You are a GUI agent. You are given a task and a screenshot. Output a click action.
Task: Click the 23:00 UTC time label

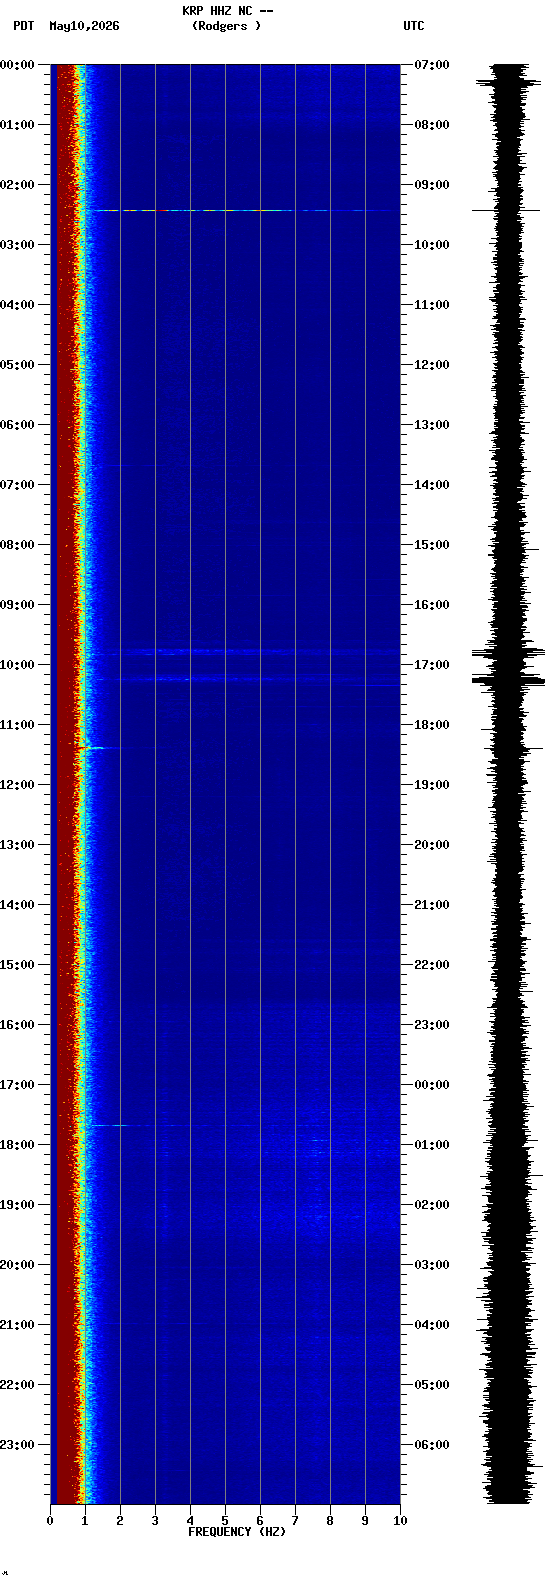[x=432, y=1025]
